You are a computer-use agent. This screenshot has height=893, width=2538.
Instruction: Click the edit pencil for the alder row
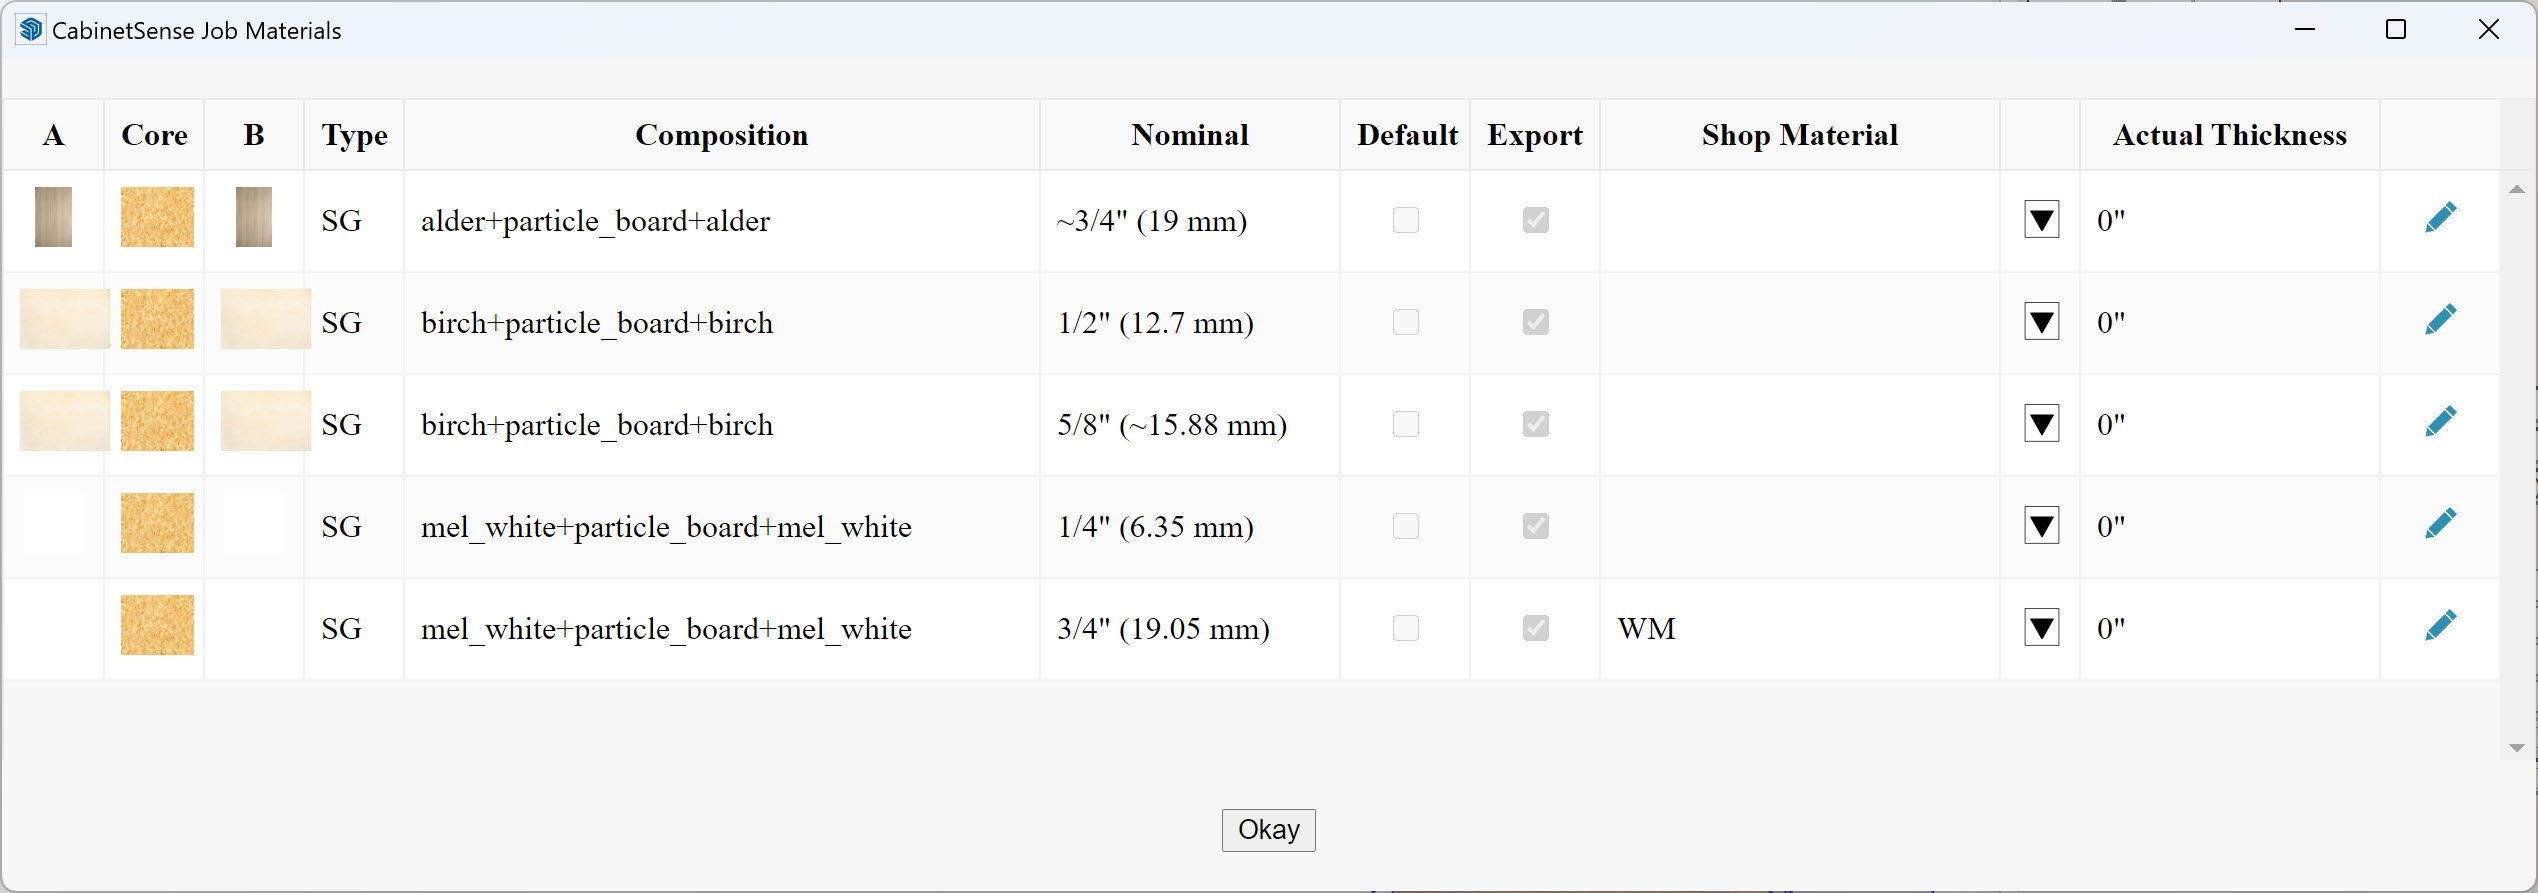(x=2440, y=218)
